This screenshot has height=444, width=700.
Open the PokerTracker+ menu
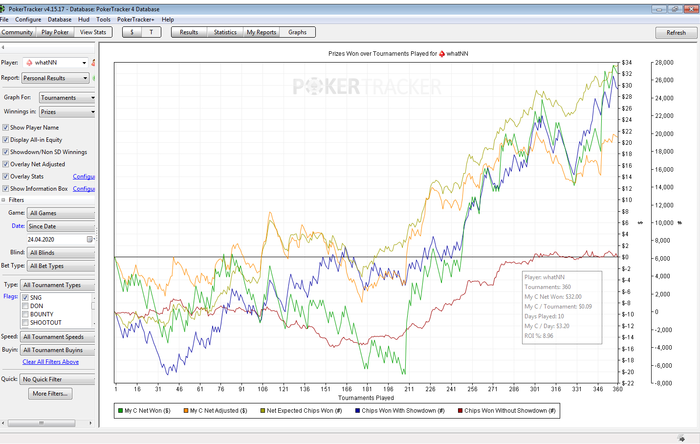(136, 20)
